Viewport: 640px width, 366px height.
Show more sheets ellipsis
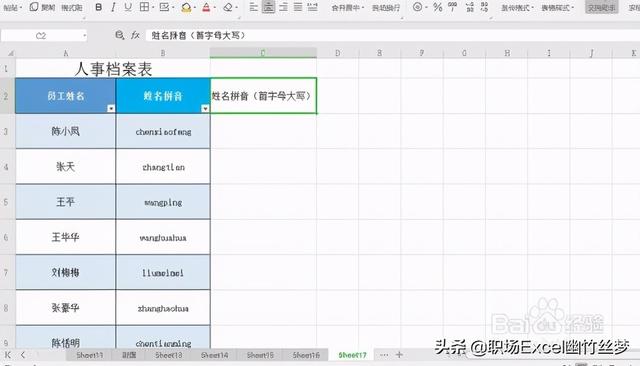click(x=384, y=355)
